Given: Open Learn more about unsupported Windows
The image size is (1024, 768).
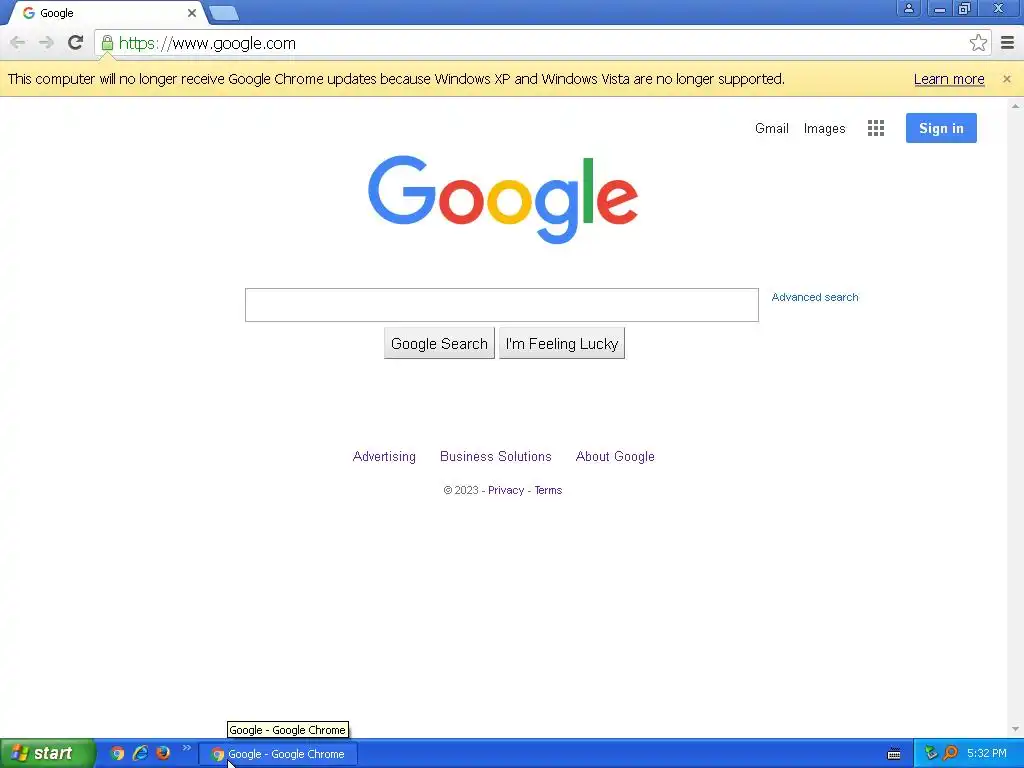Looking at the screenshot, I should point(949,79).
